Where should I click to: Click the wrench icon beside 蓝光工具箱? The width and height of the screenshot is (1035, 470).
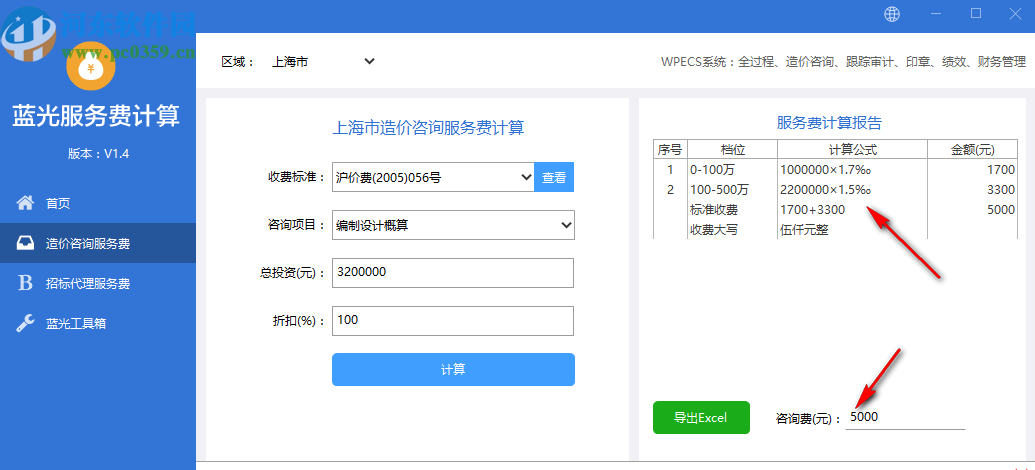pos(25,323)
